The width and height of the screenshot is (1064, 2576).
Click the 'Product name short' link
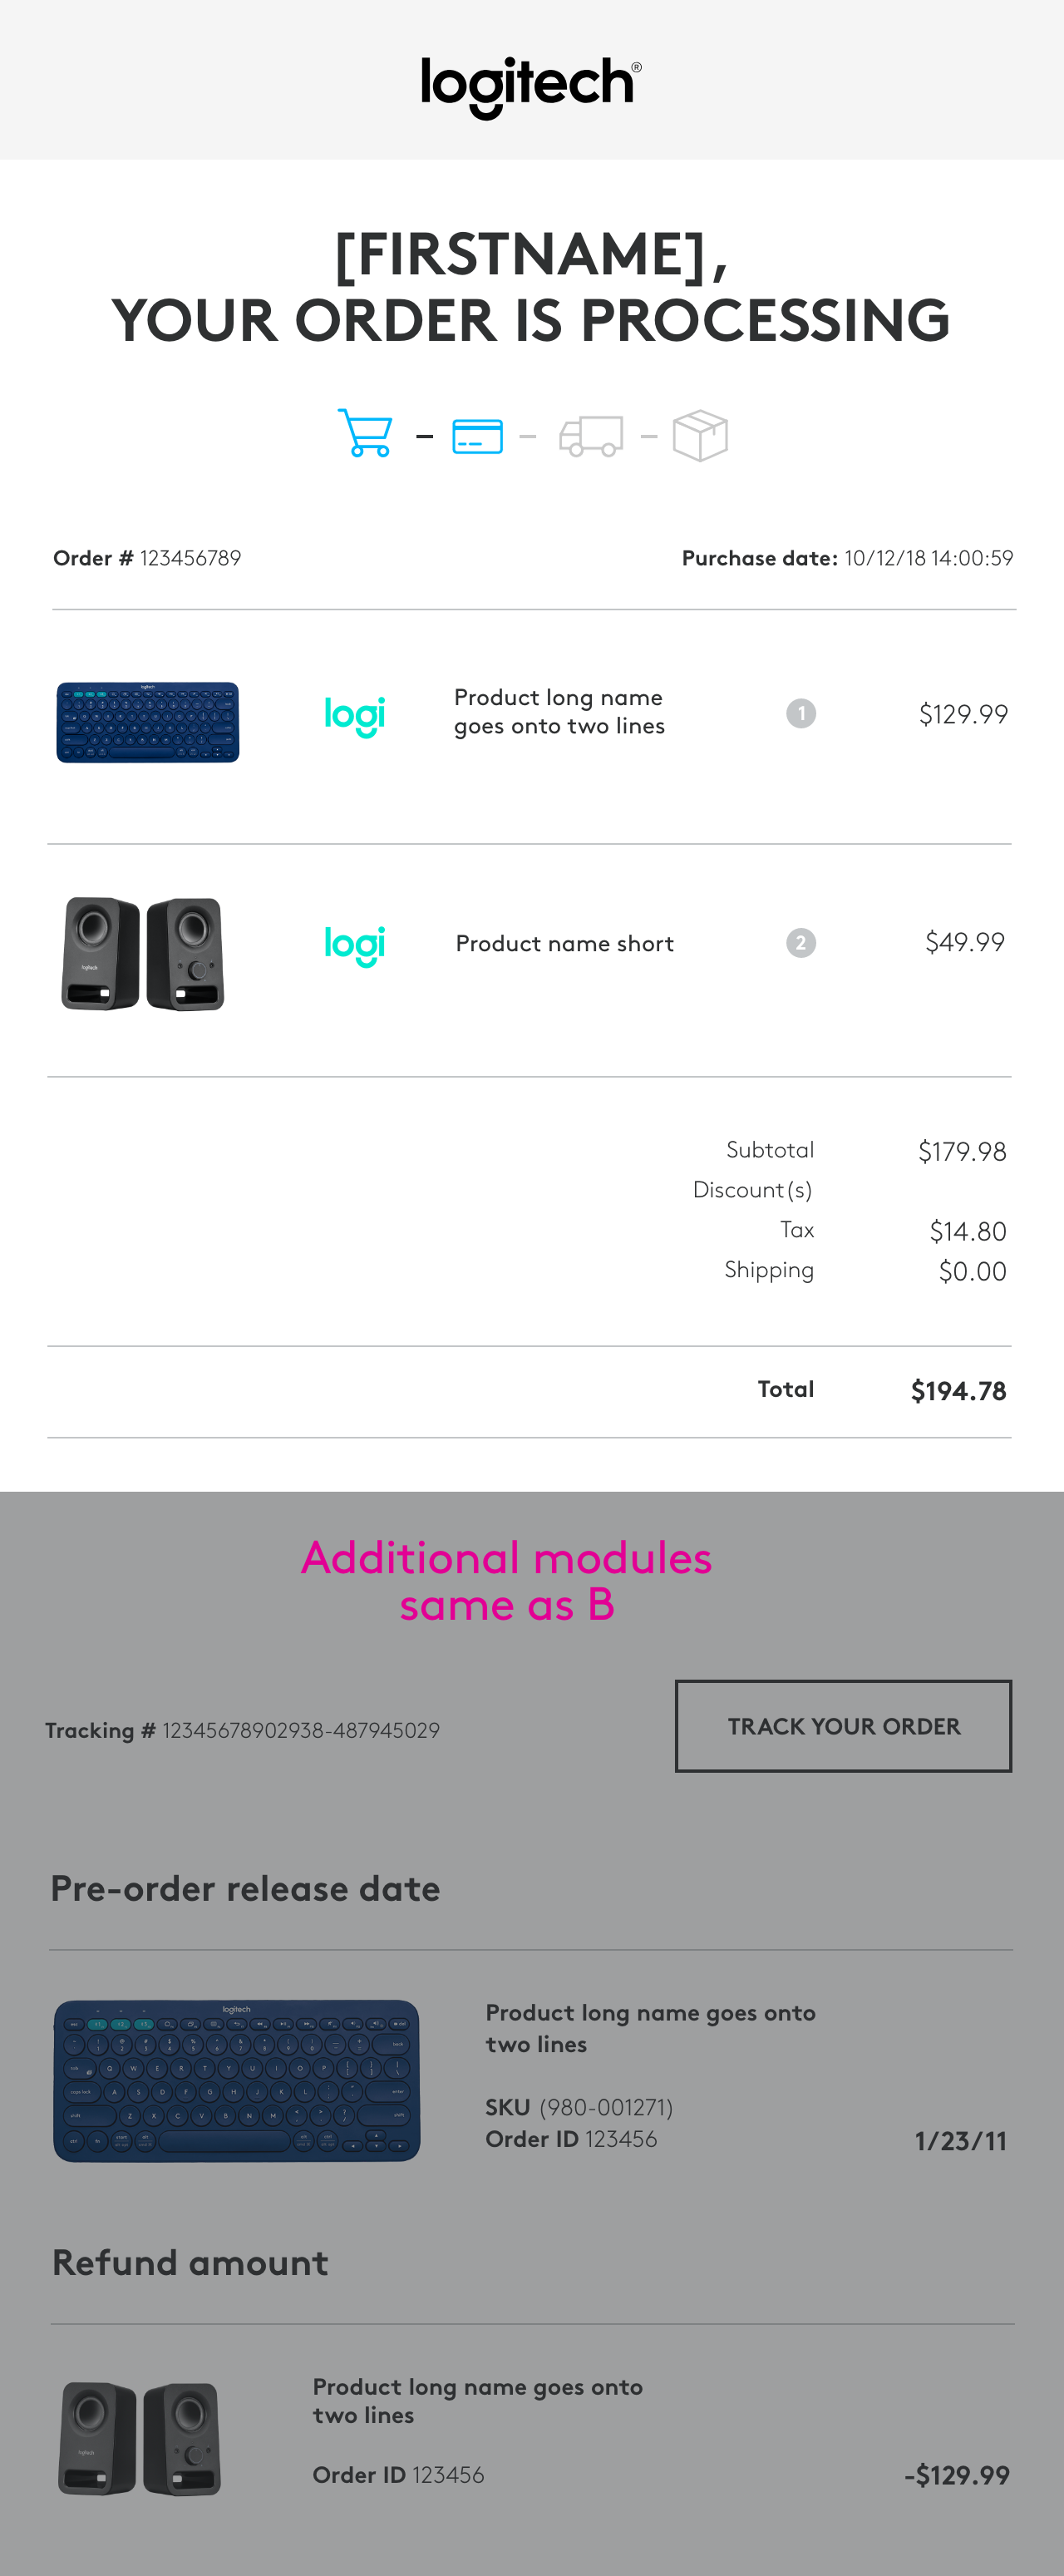[x=565, y=944]
